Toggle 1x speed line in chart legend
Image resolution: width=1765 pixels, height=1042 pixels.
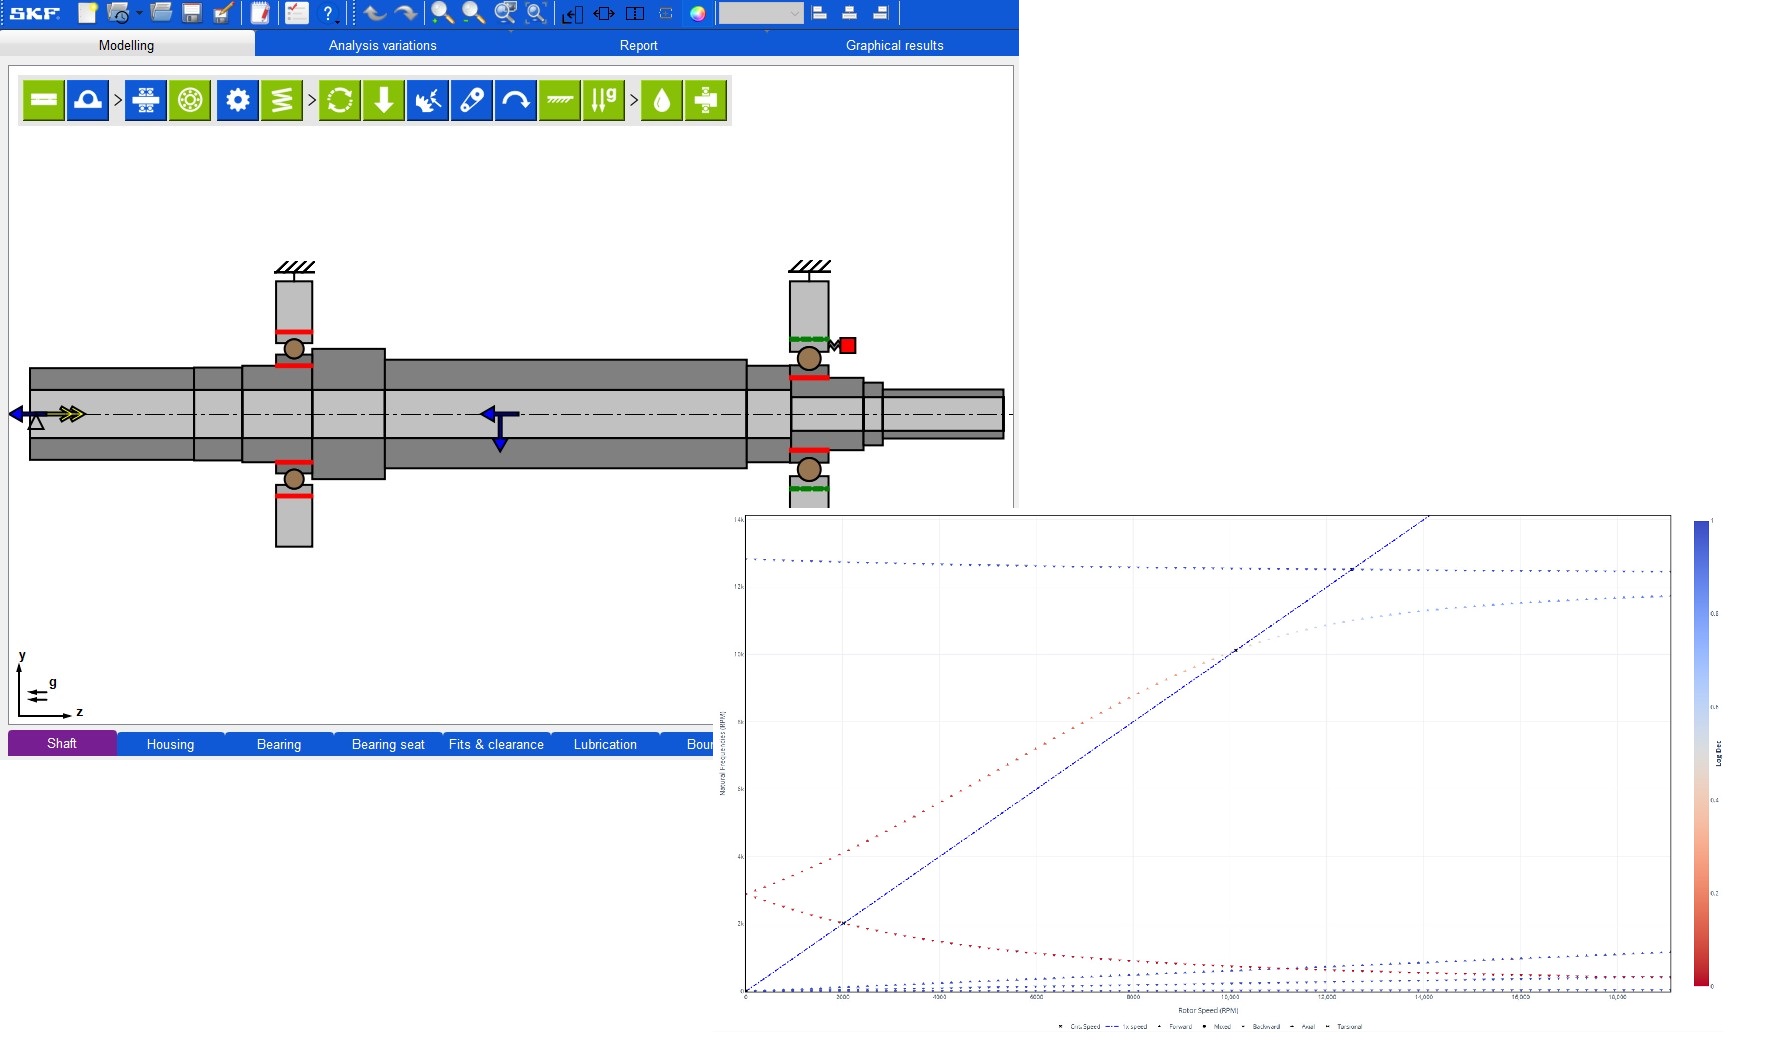(1133, 1026)
